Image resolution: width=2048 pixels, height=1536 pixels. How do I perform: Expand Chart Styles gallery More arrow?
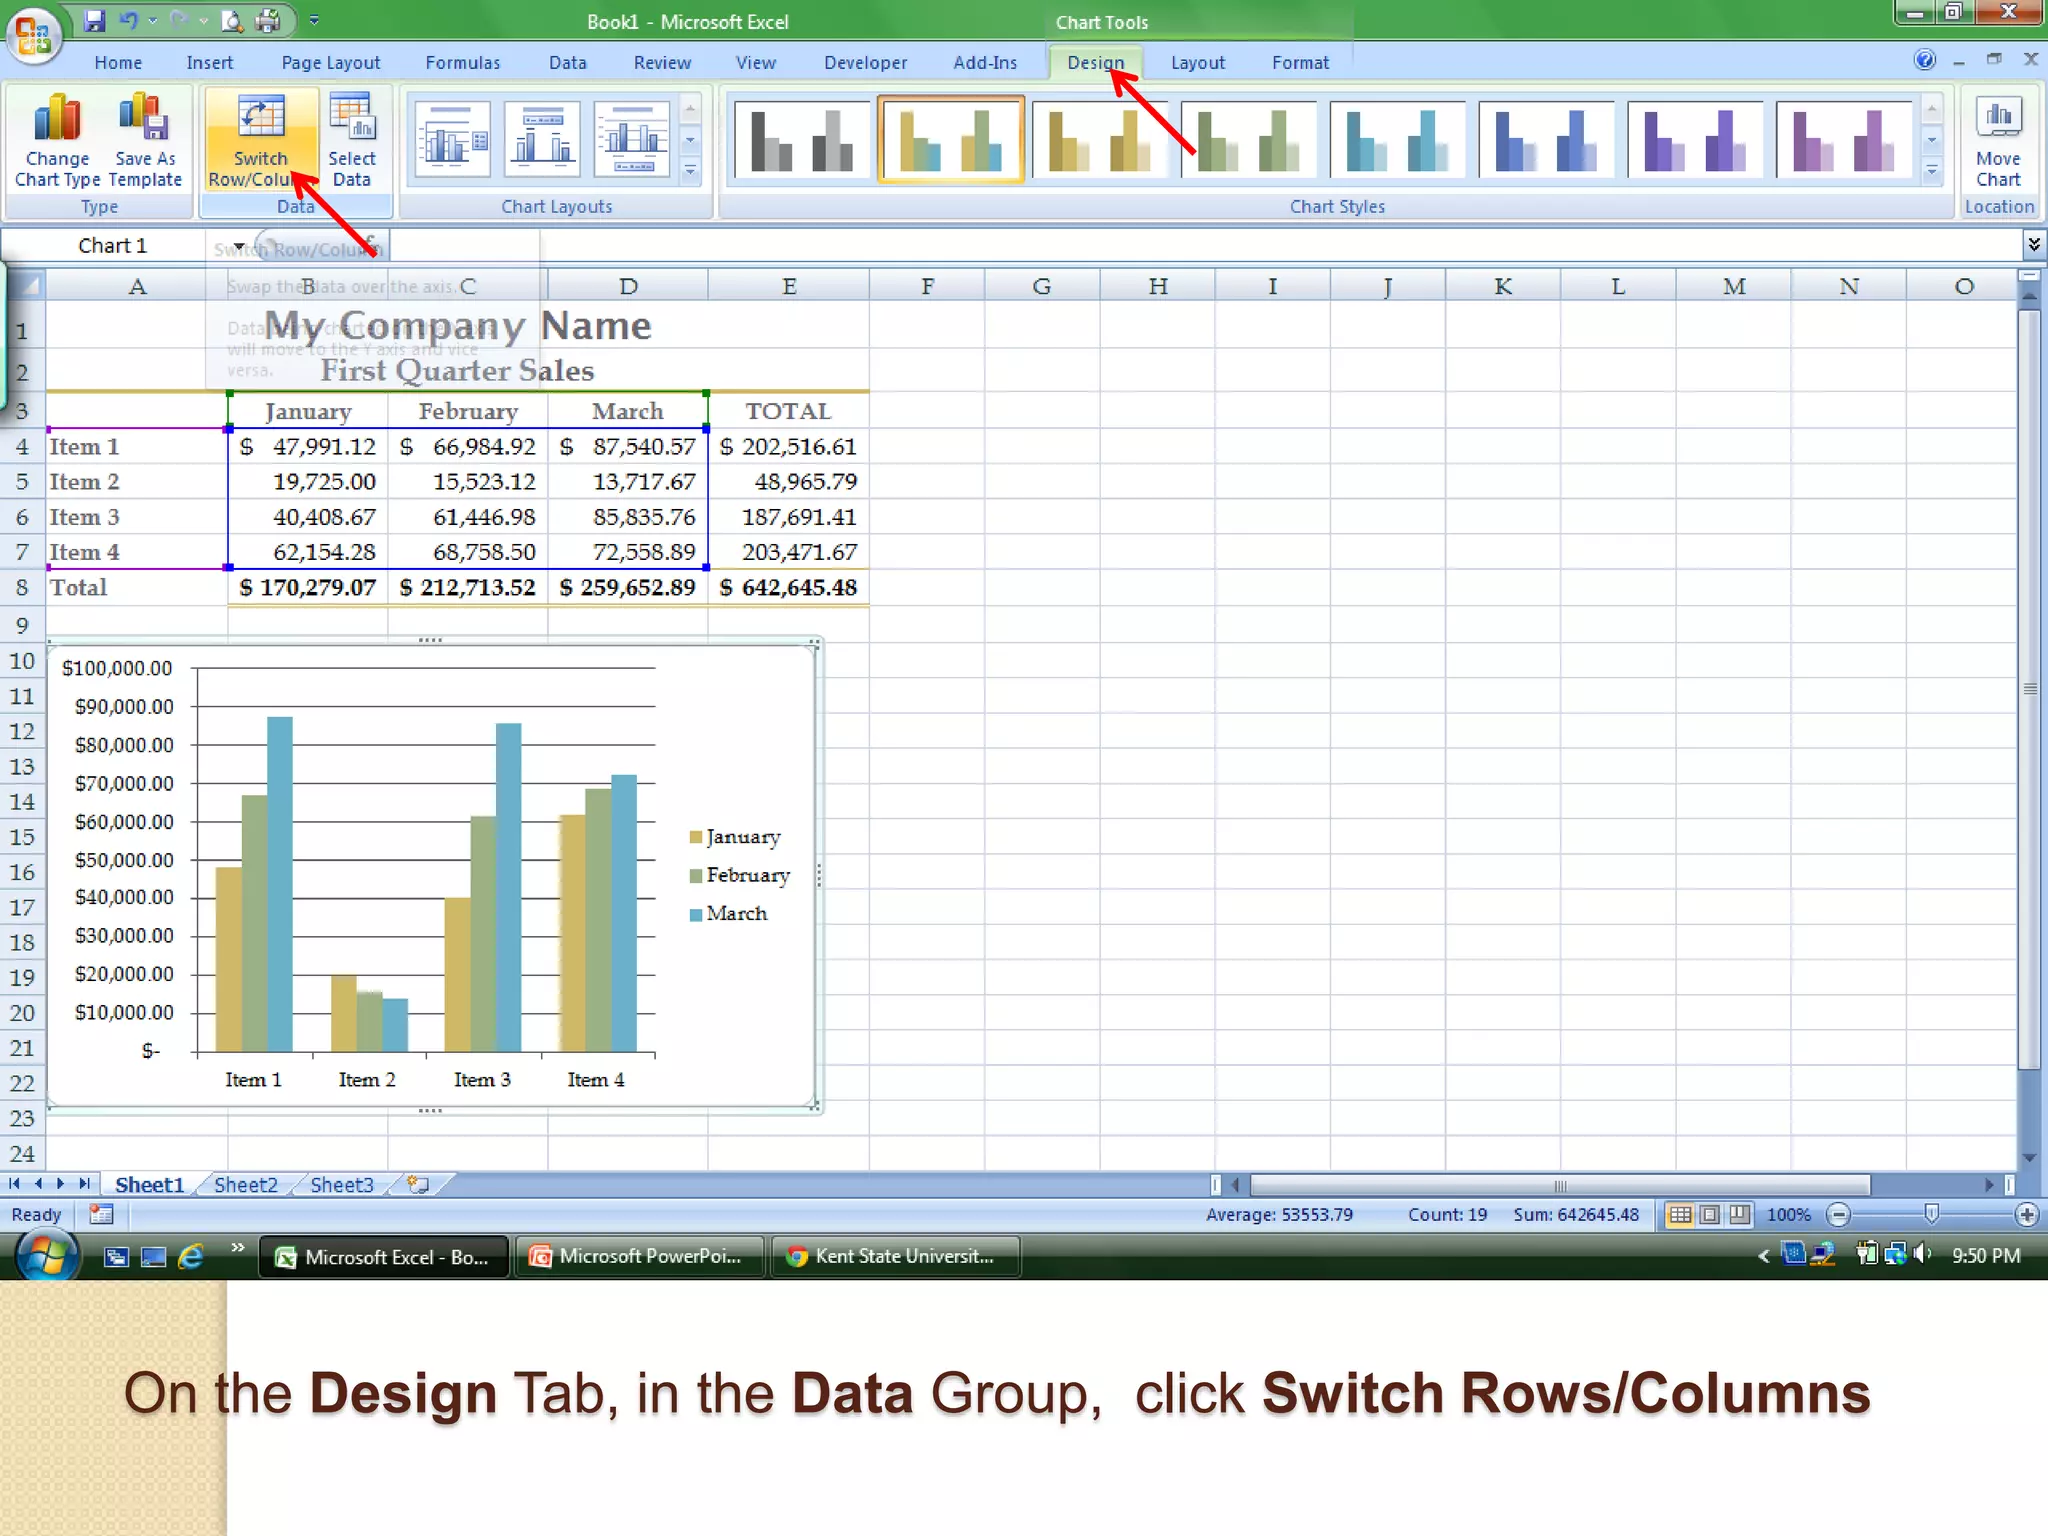pyautogui.click(x=1932, y=172)
